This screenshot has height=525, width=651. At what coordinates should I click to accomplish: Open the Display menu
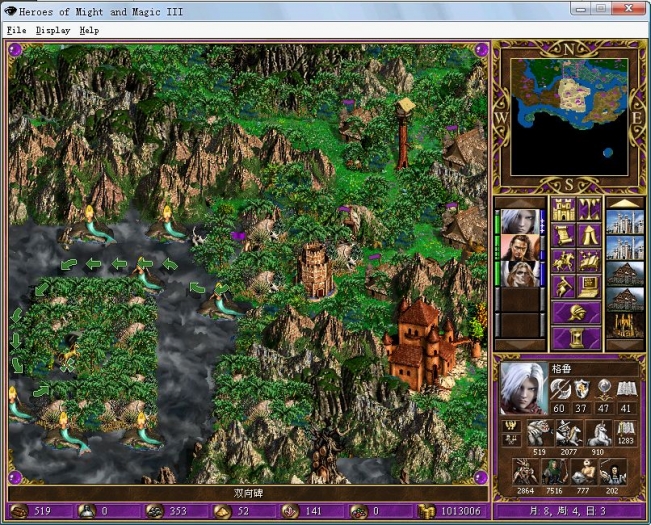(x=53, y=30)
